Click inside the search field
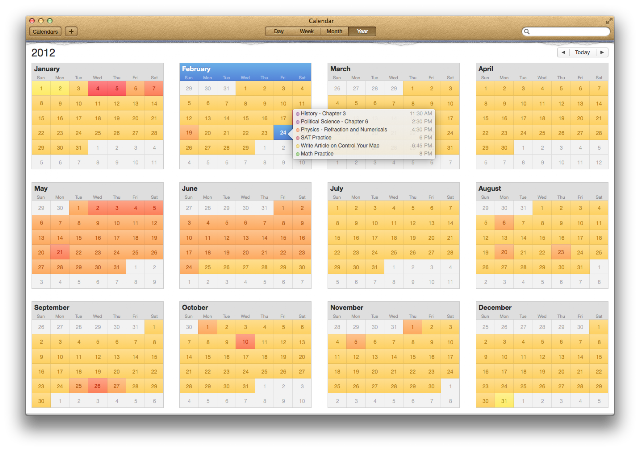The width and height of the screenshot is (640, 451). (x=566, y=31)
